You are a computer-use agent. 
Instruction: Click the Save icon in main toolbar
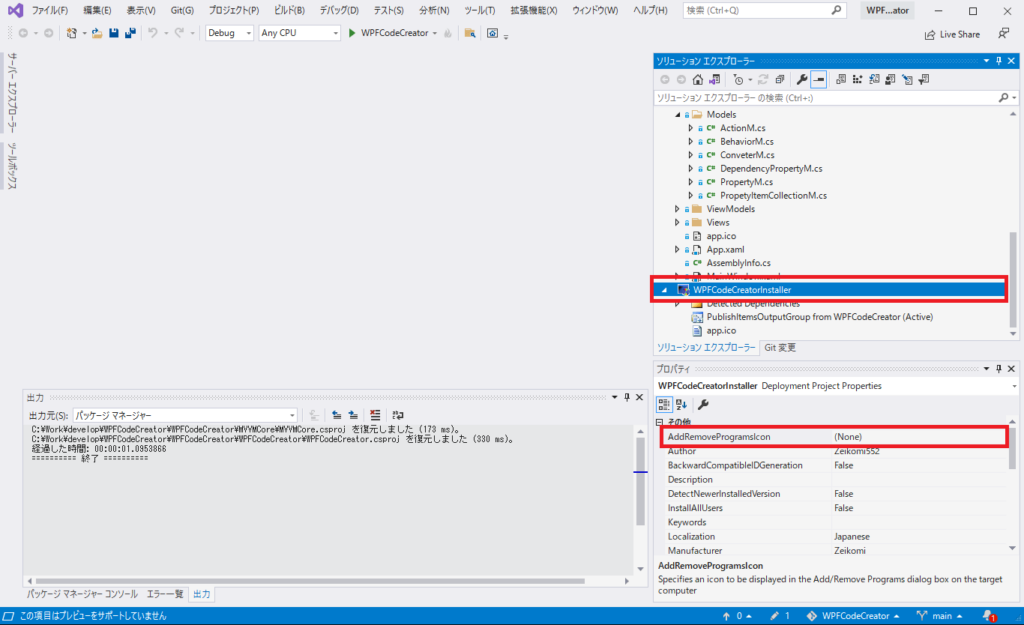coord(114,33)
